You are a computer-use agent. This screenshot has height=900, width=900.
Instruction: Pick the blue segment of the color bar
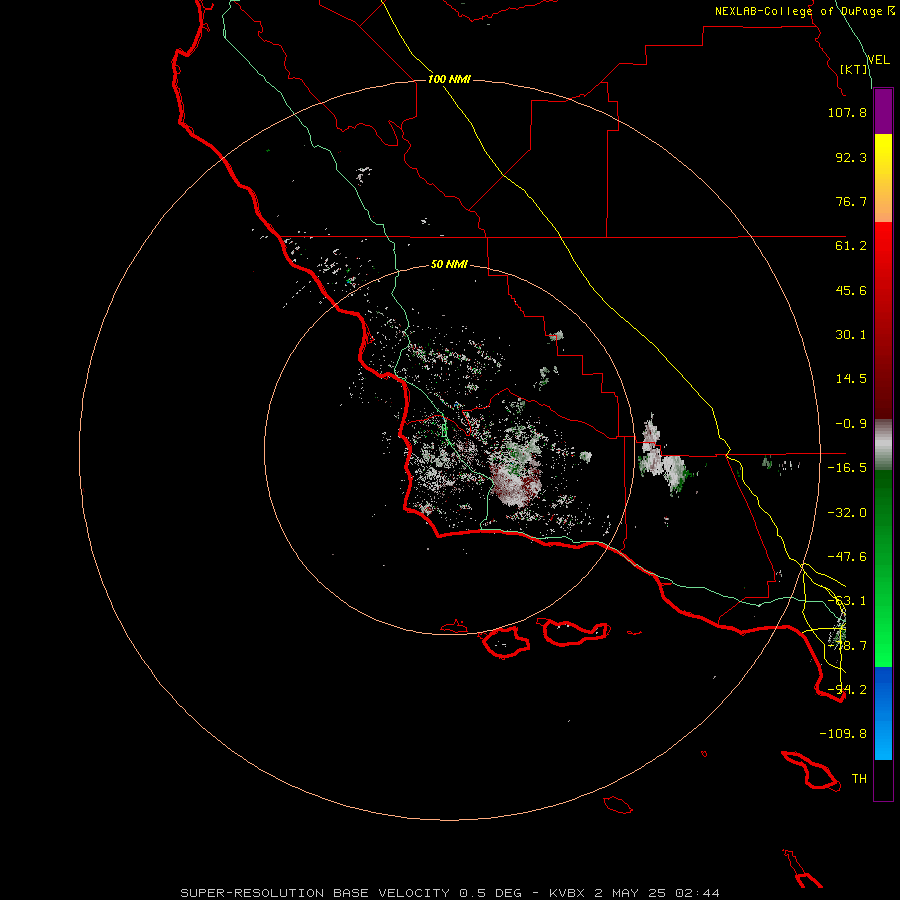pyautogui.click(x=883, y=713)
